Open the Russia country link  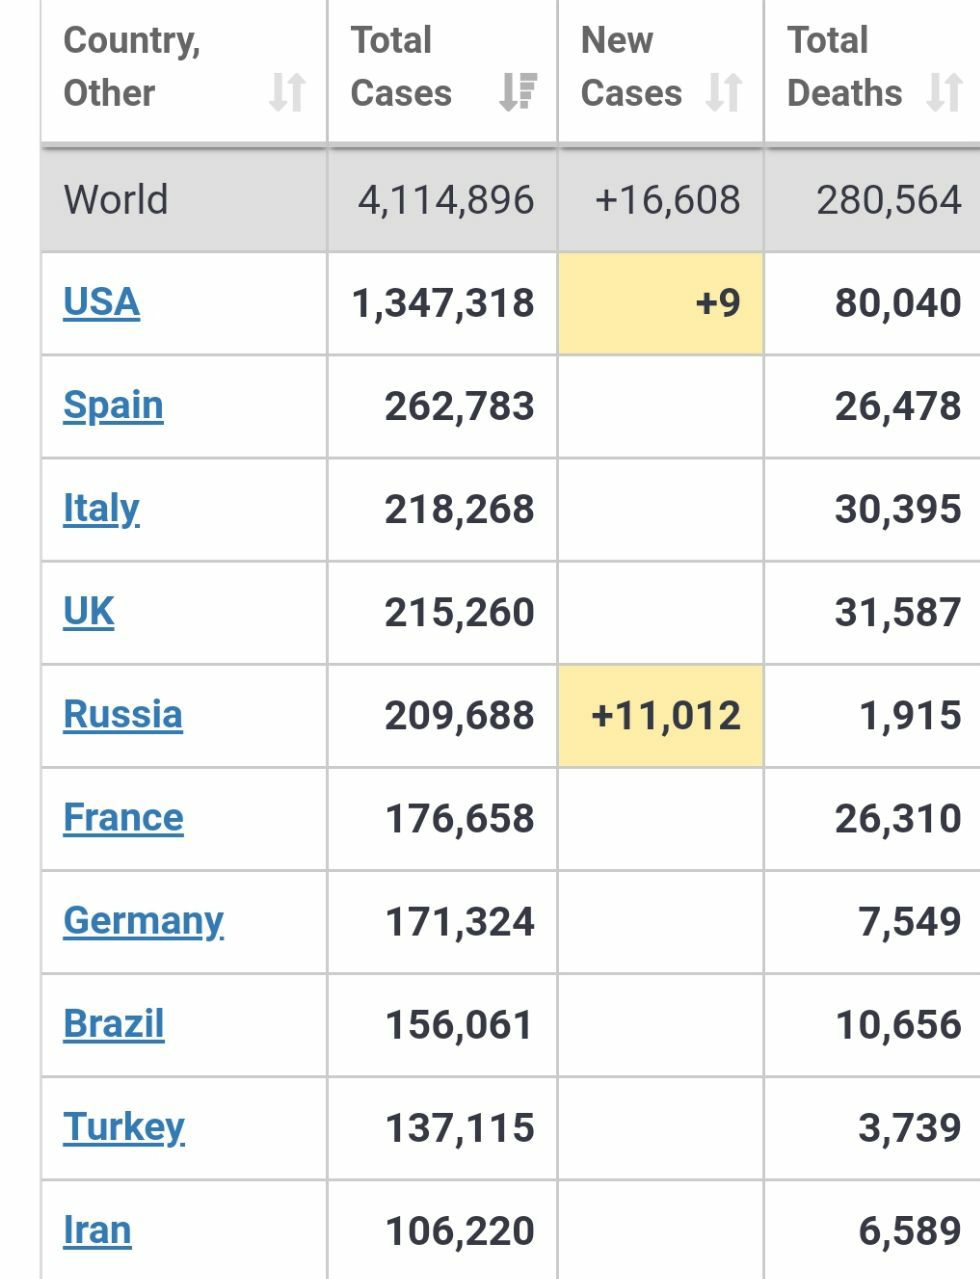point(123,714)
